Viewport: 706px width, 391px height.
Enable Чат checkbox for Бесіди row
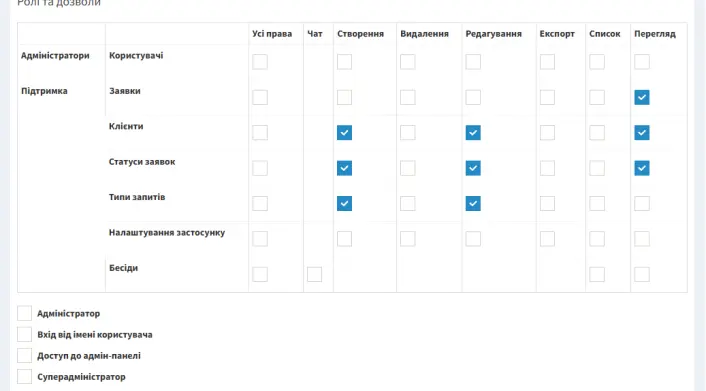[314, 274]
